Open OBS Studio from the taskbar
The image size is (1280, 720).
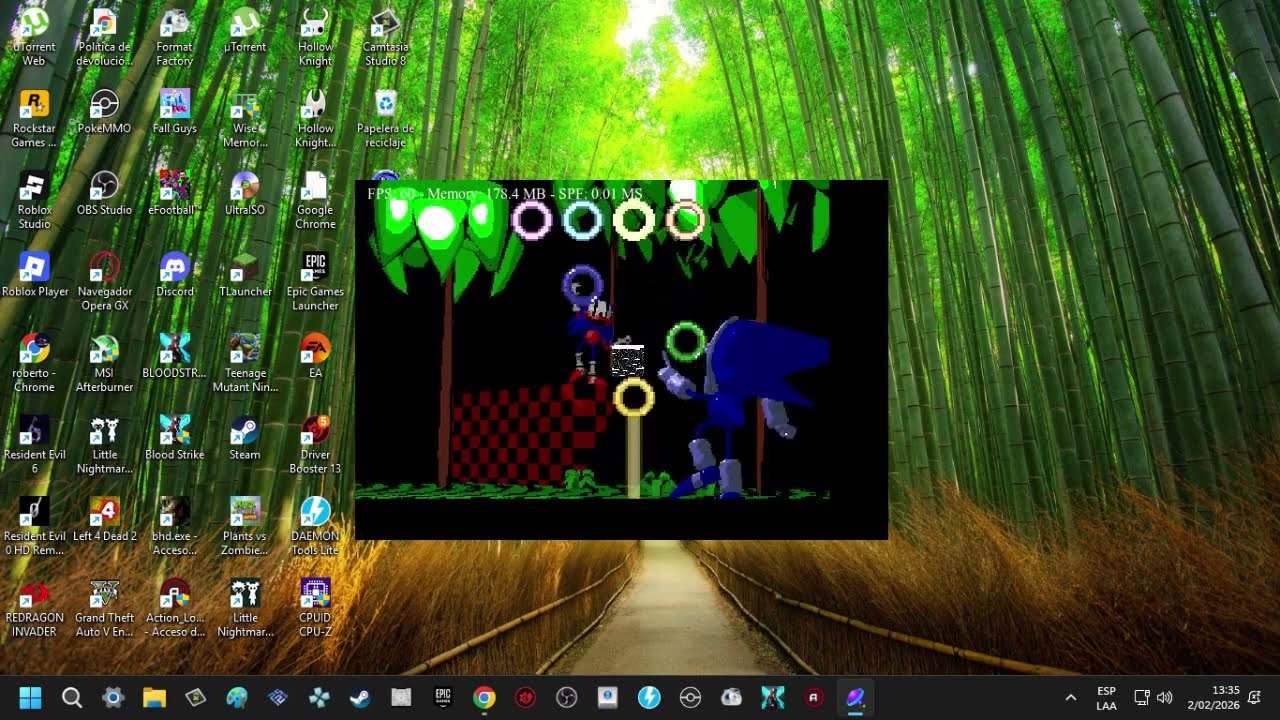tap(567, 697)
